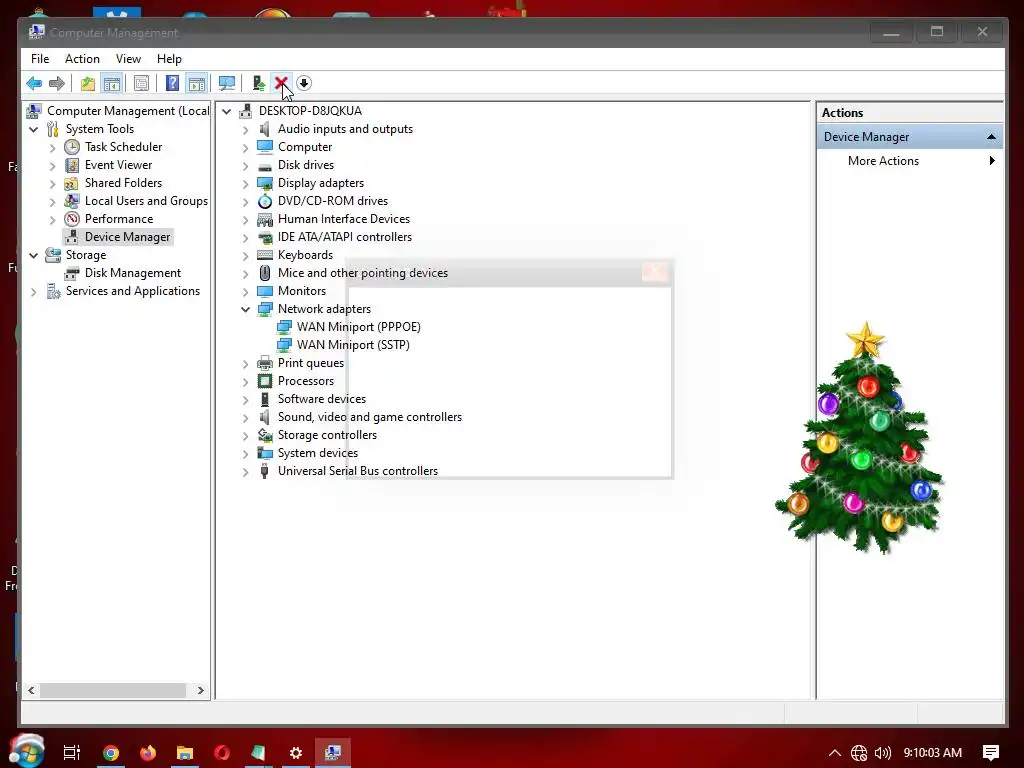The height and width of the screenshot is (768, 1024).
Task: Click the left pane horizontal scrollbar track
Action: pos(114,690)
